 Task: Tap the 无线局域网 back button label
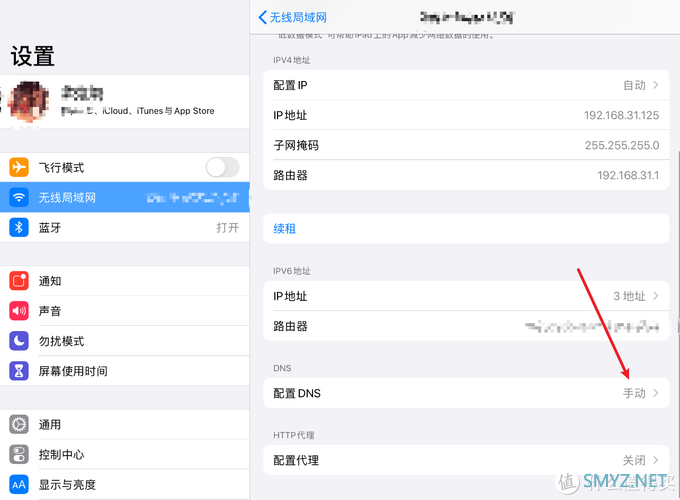tap(298, 17)
